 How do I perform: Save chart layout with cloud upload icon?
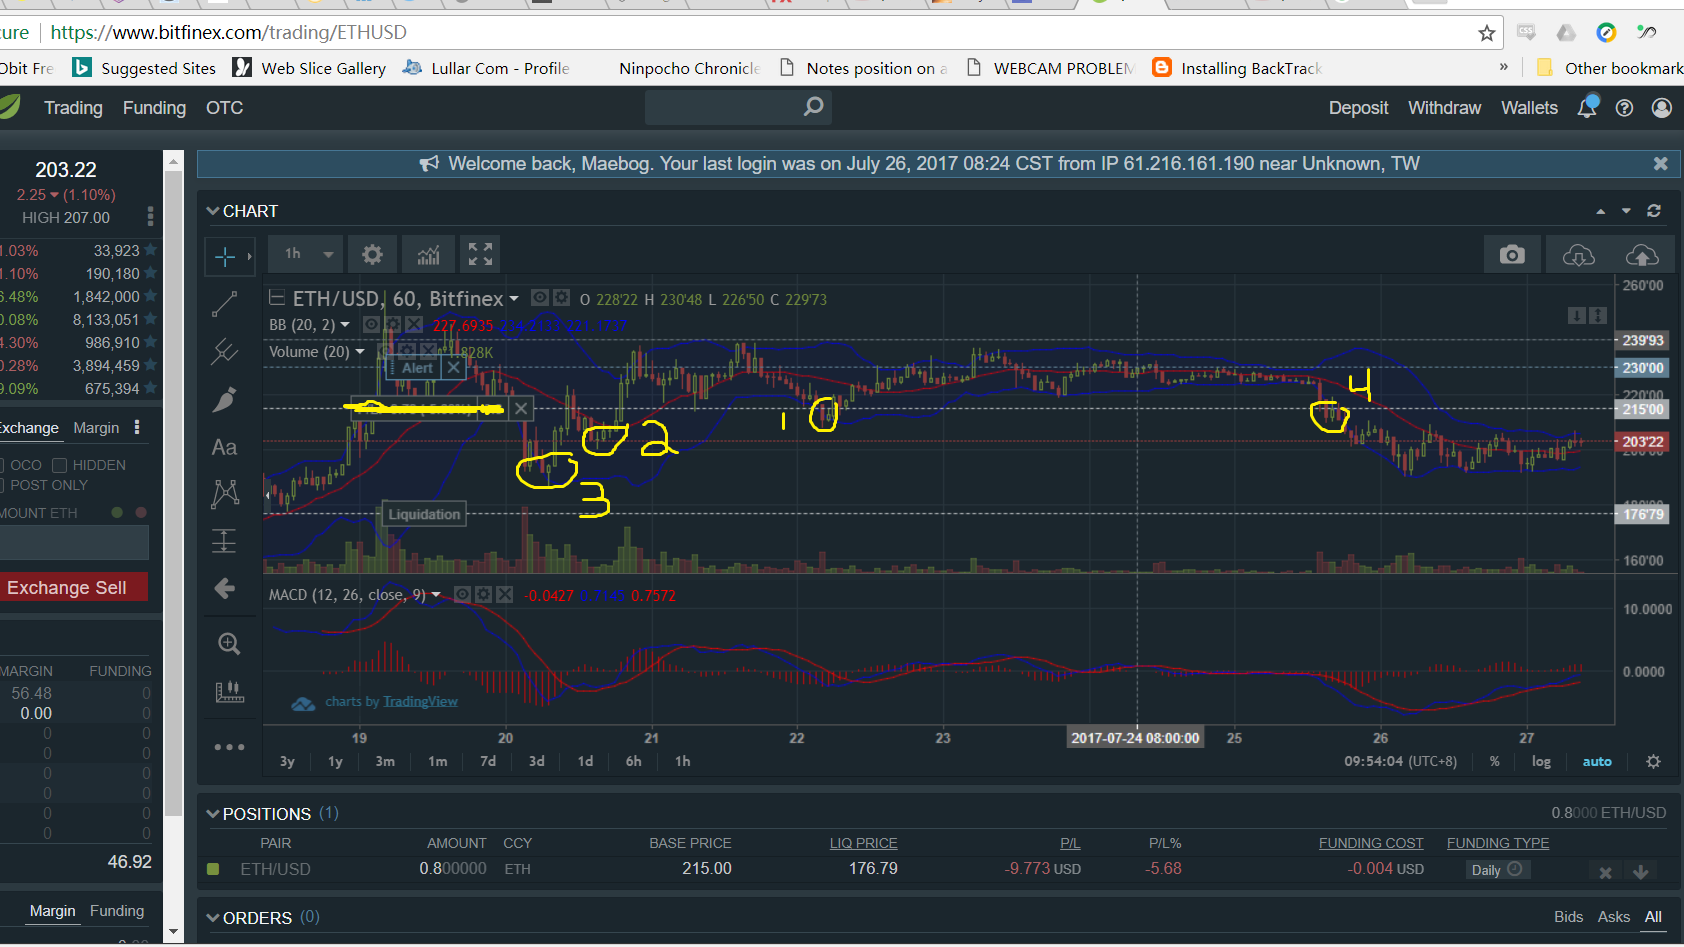point(1642,255)
